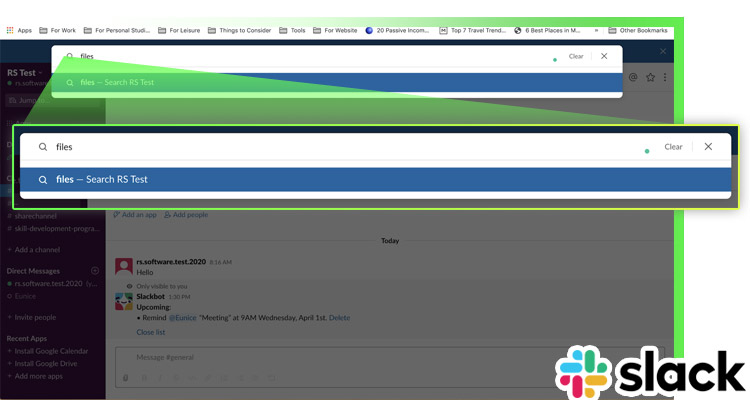Close the search box with the X next to the small Clear
The image size is (750, 400).
(604, 56)
